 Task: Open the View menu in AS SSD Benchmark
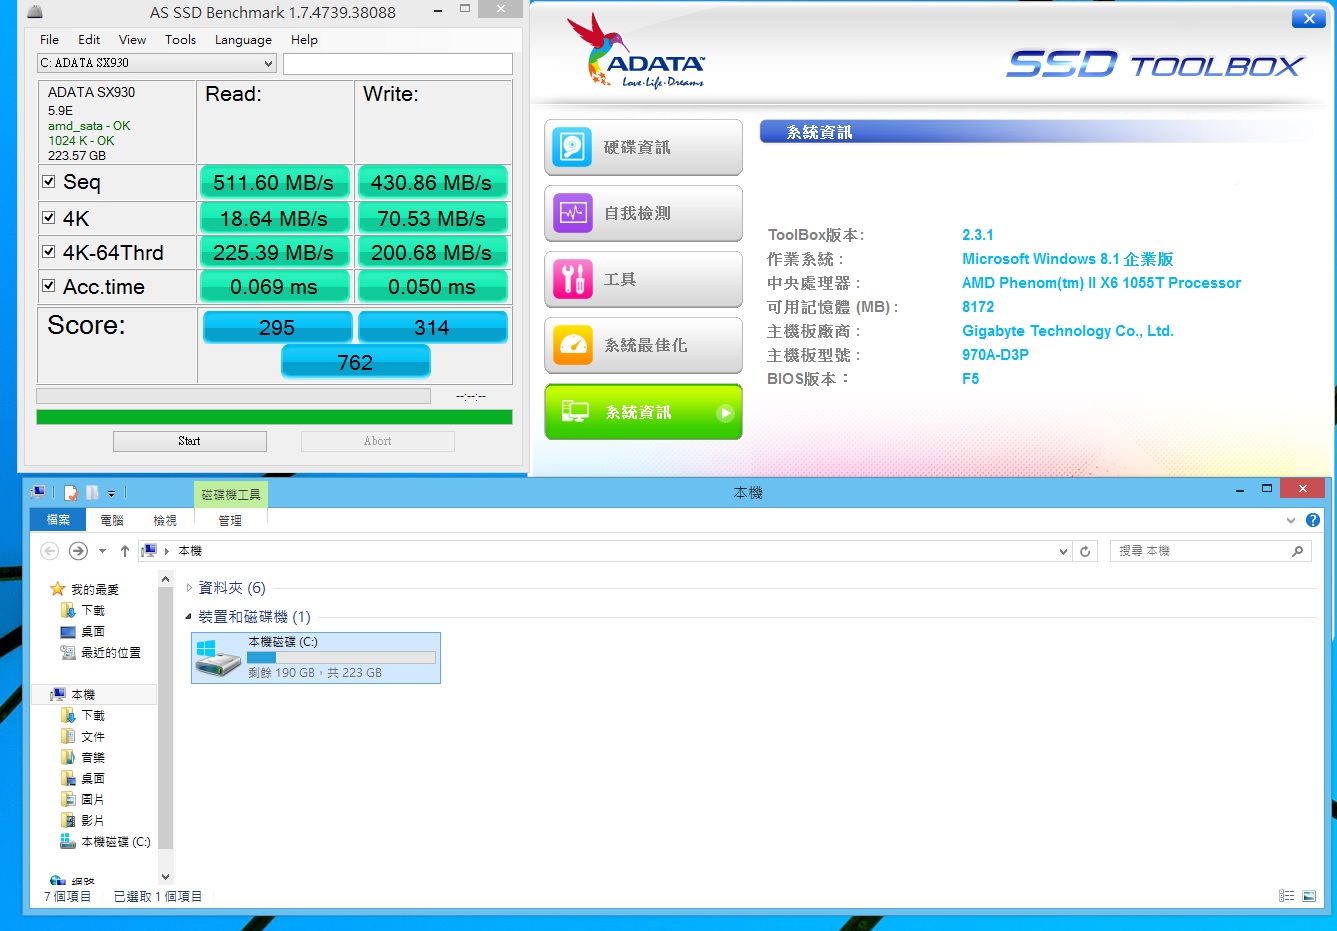pos(132,40)
